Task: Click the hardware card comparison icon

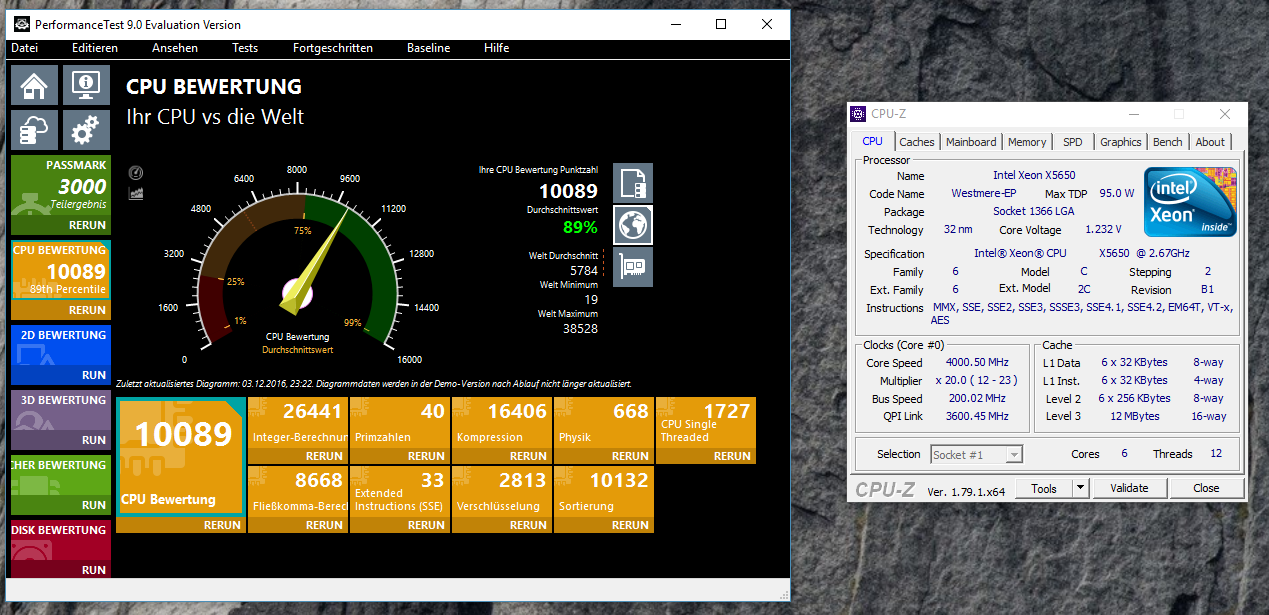Action: tap(632, 267)
